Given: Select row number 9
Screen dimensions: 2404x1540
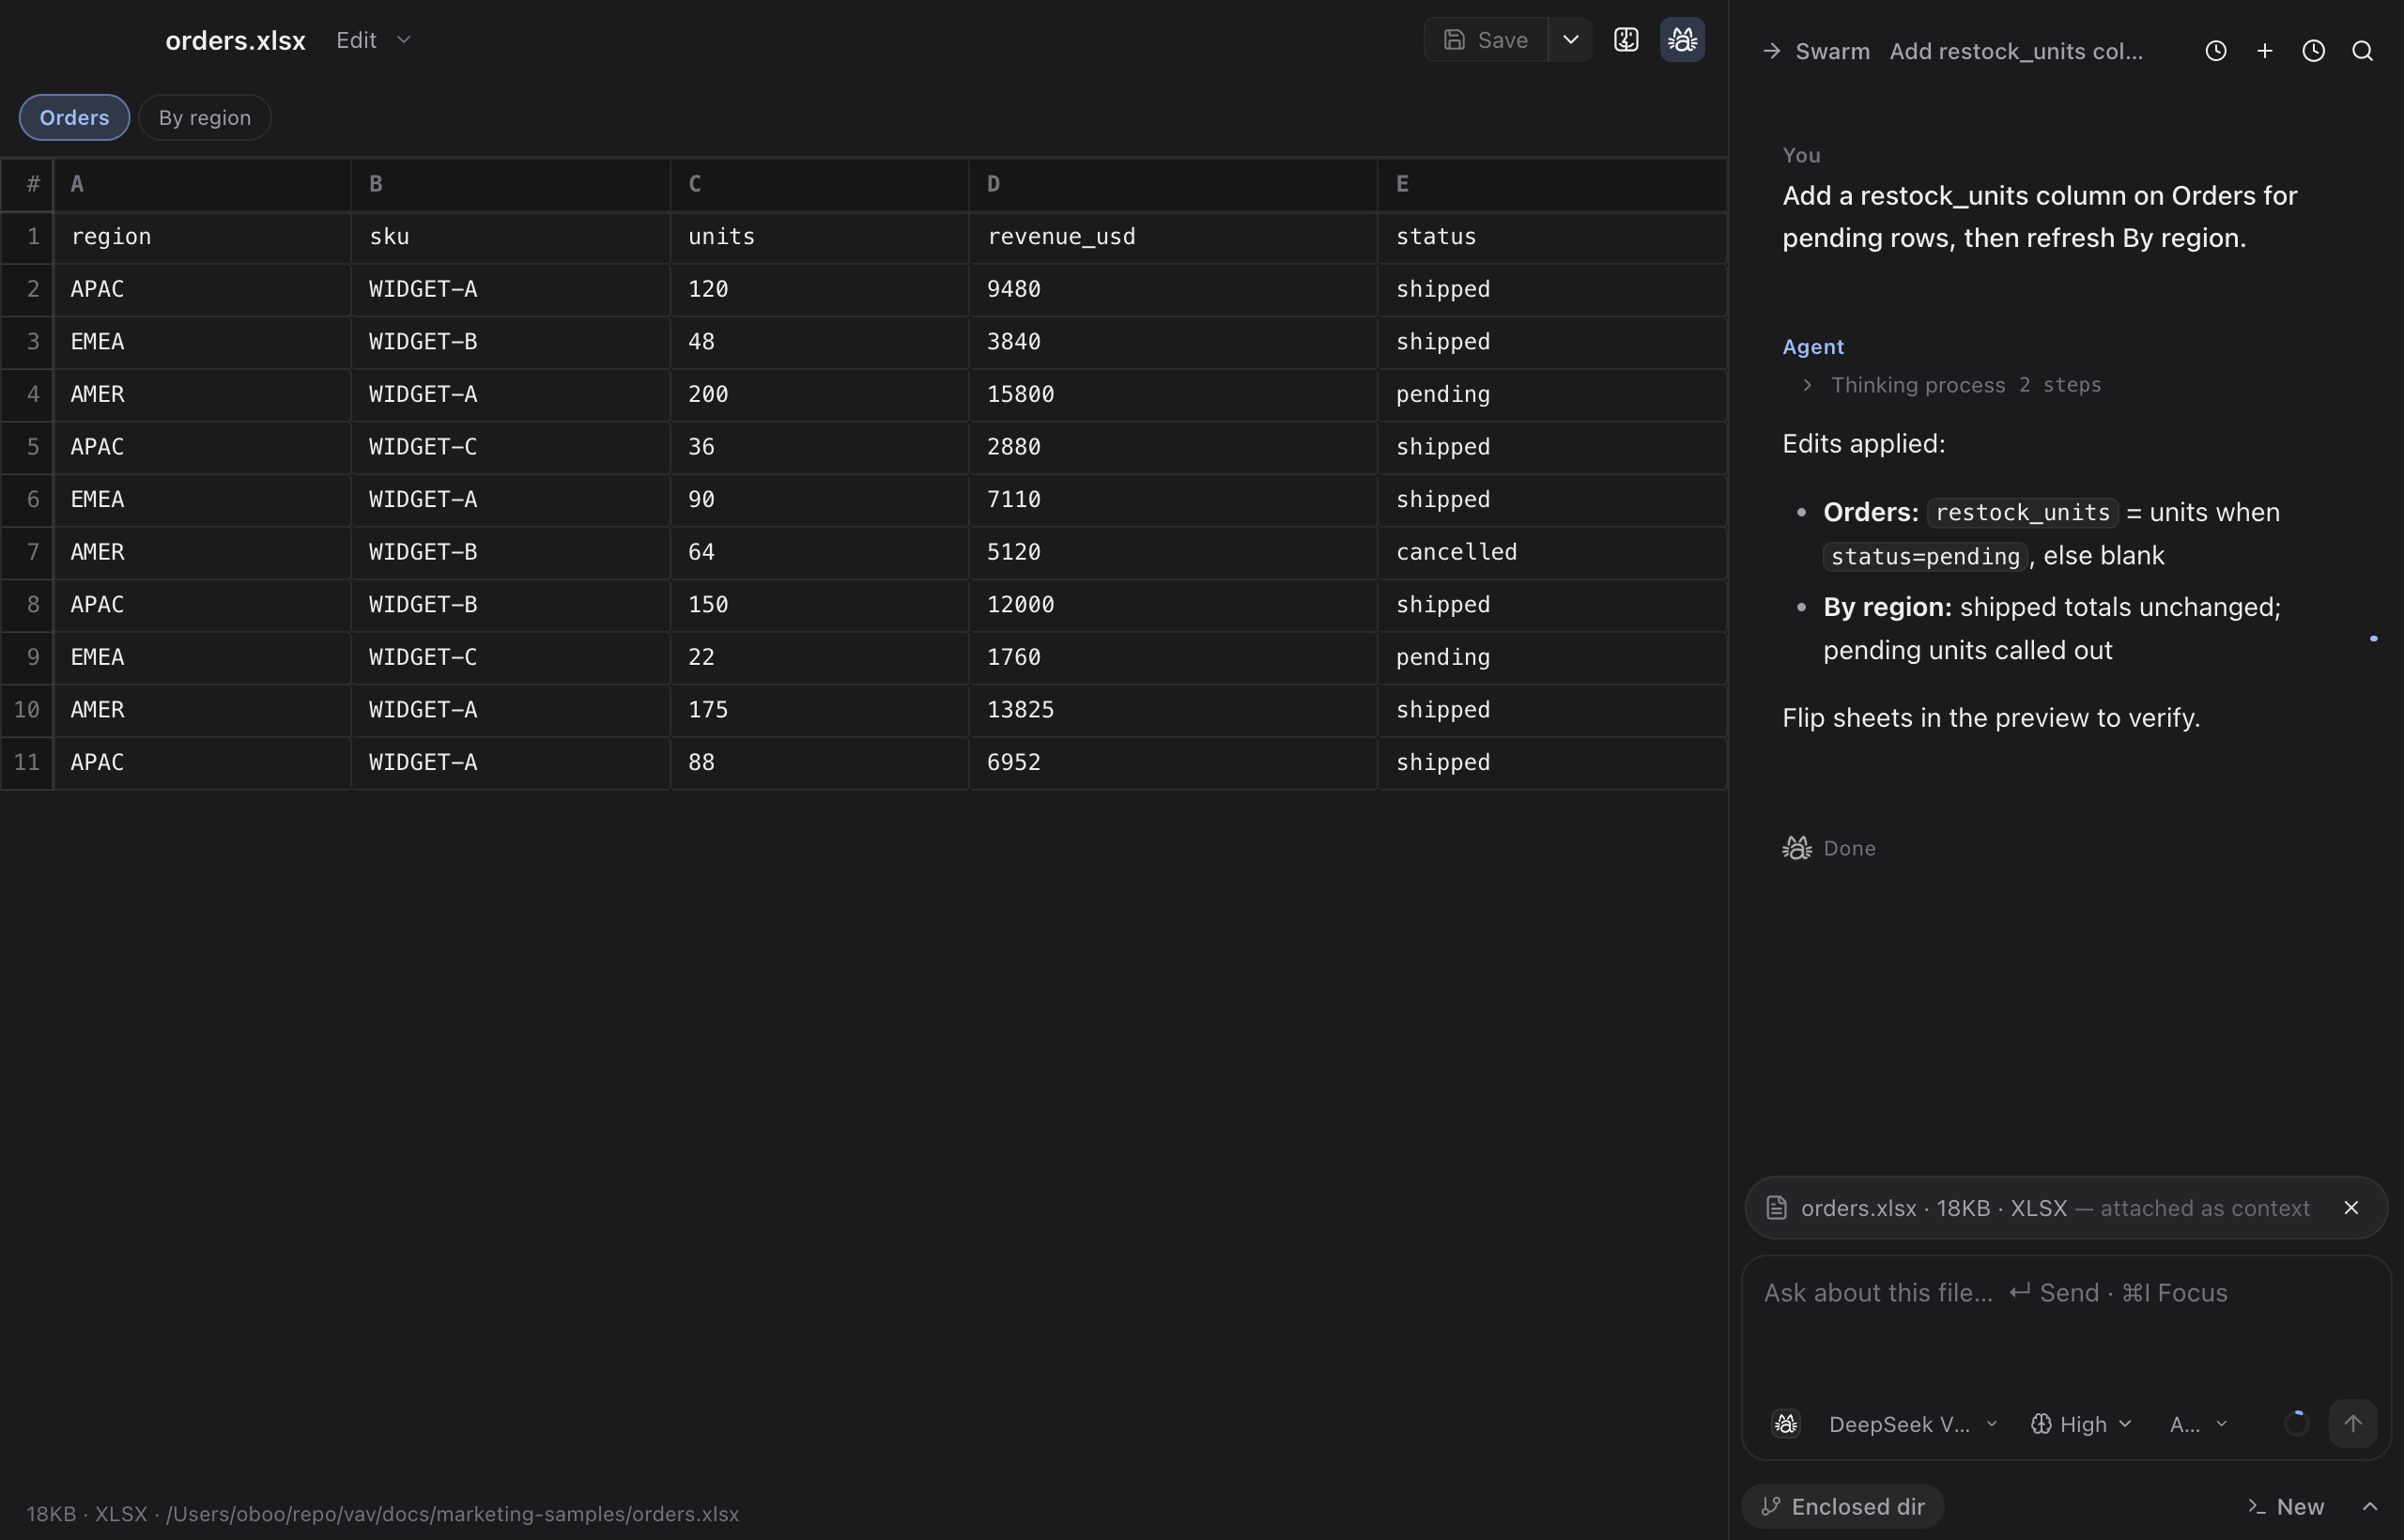Looking at the screenshot, I should point(27,657).
